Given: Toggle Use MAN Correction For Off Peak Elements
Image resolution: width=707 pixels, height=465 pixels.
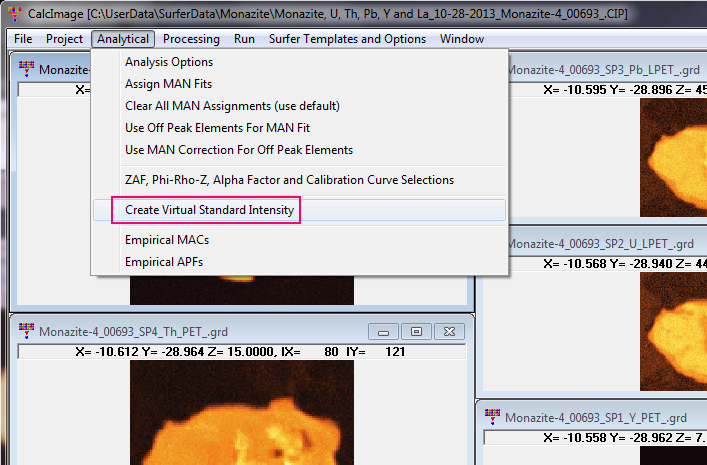Looking at the screenshot, I should (239, 150).
